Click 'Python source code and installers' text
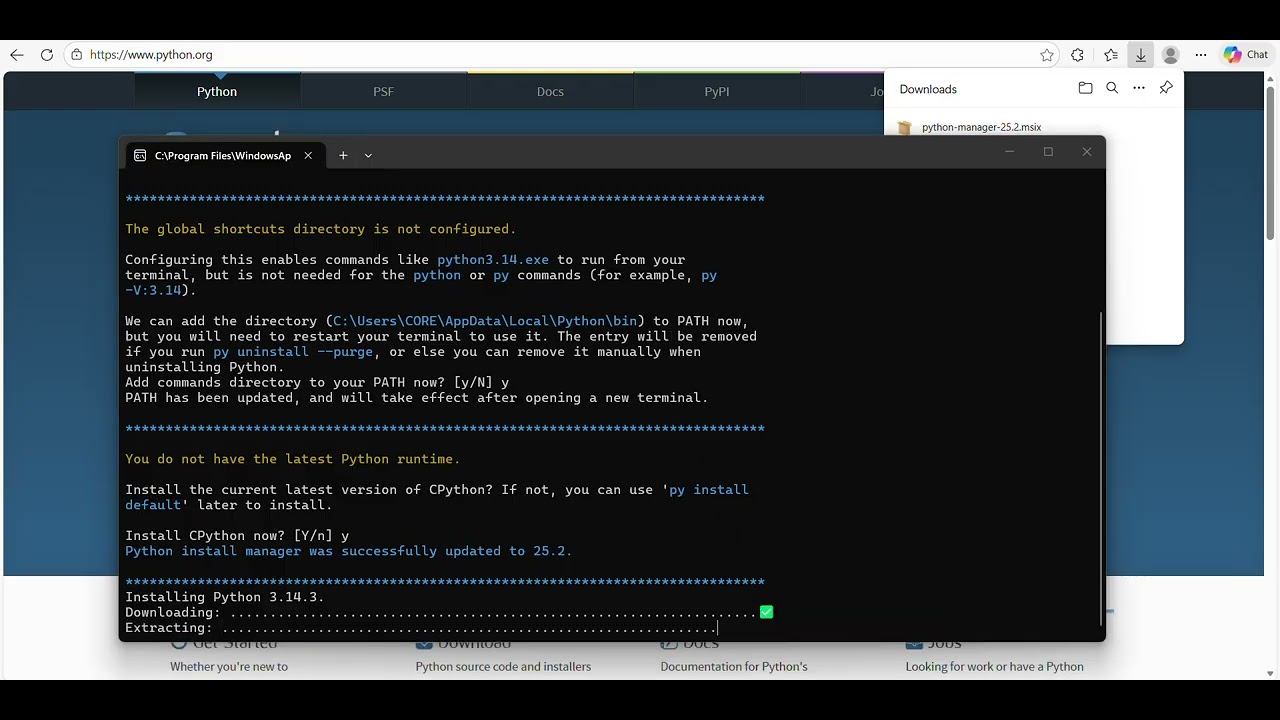This screenshot has width=1280, height=720. (503, 667)
